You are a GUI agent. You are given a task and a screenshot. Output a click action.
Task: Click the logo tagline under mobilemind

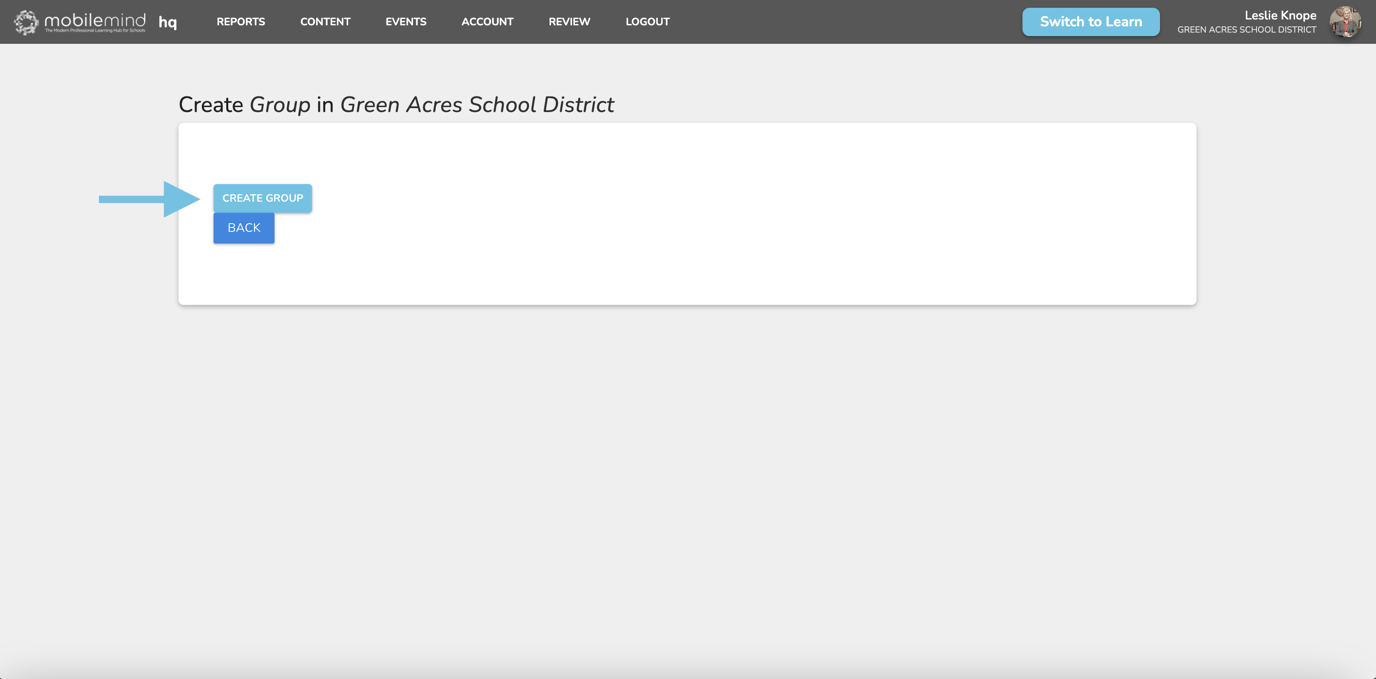tap(95, 31)
